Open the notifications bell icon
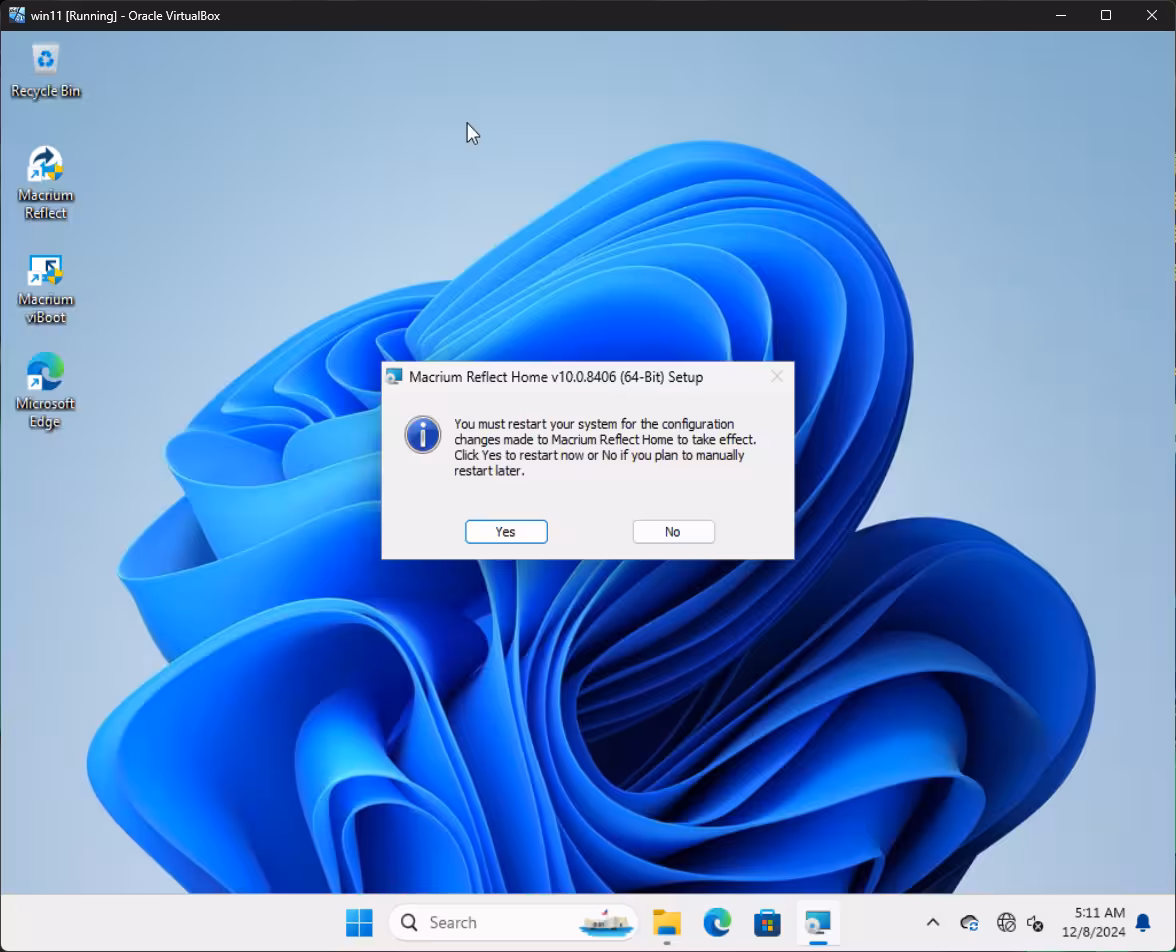The width and height of the screenshot is (1176, 952). pos(1143,923)
